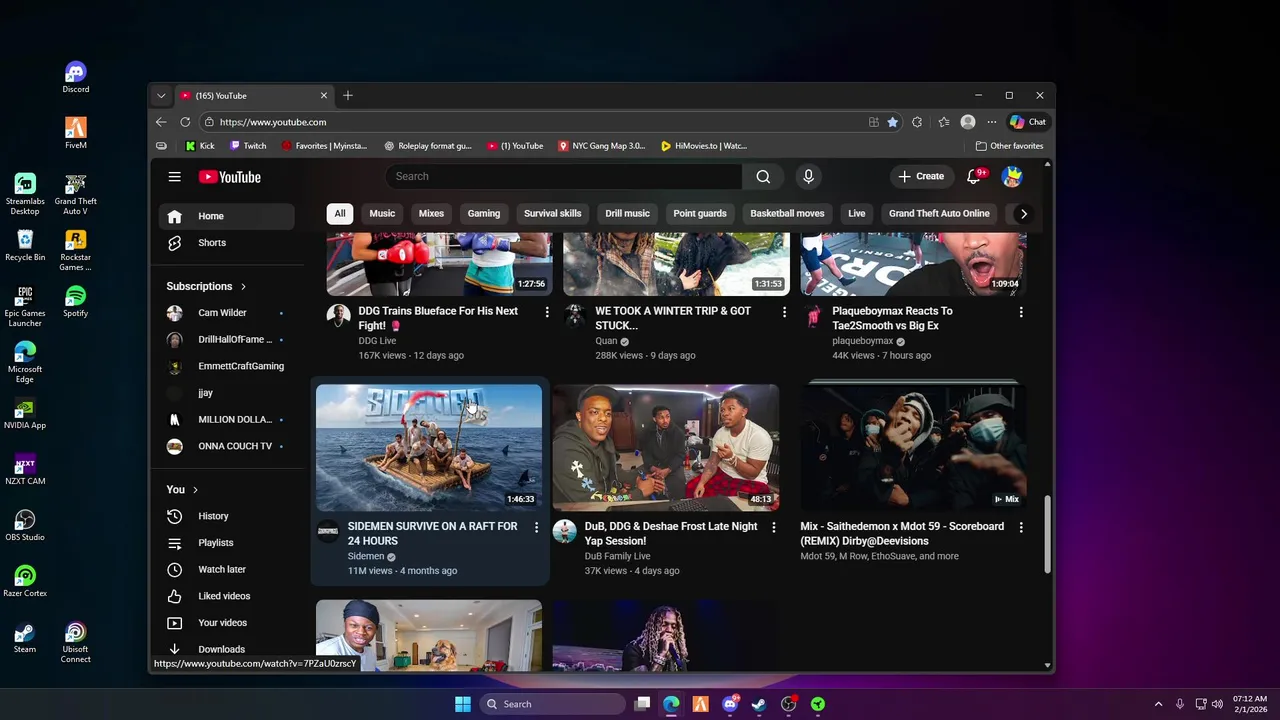The image size is (1280, 720).
Task: Open the Twitch bookmark
Action: pos(248,146)
